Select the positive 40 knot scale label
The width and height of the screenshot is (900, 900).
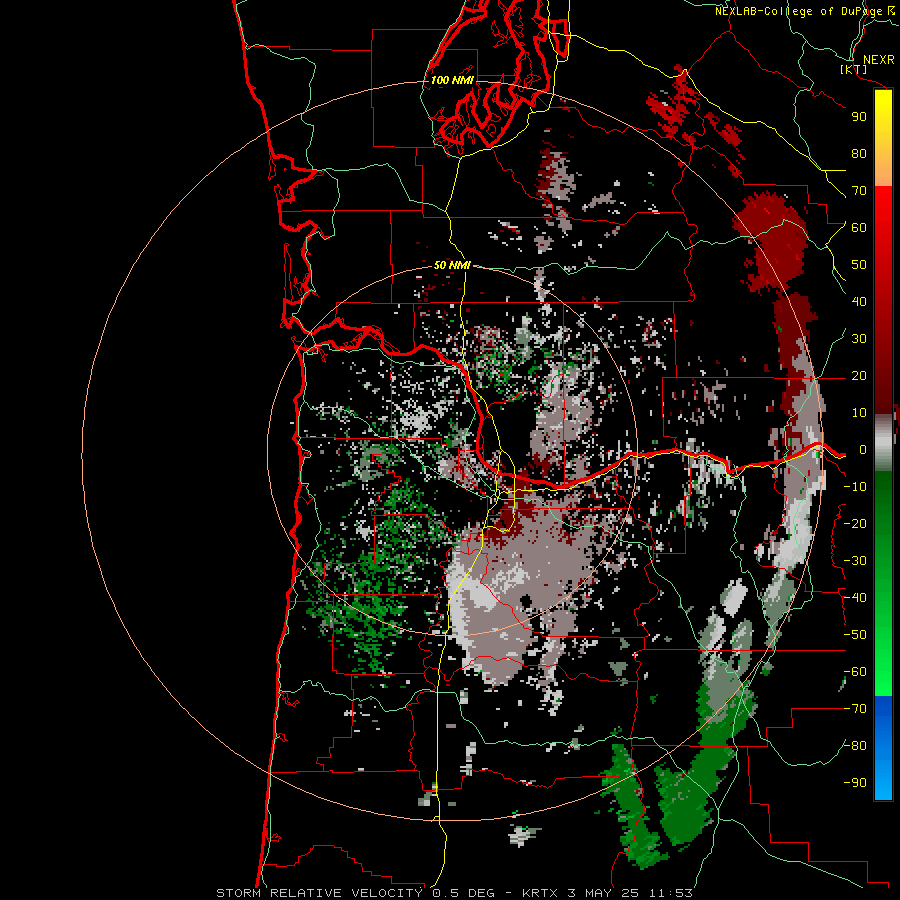[x=859, y=301]
